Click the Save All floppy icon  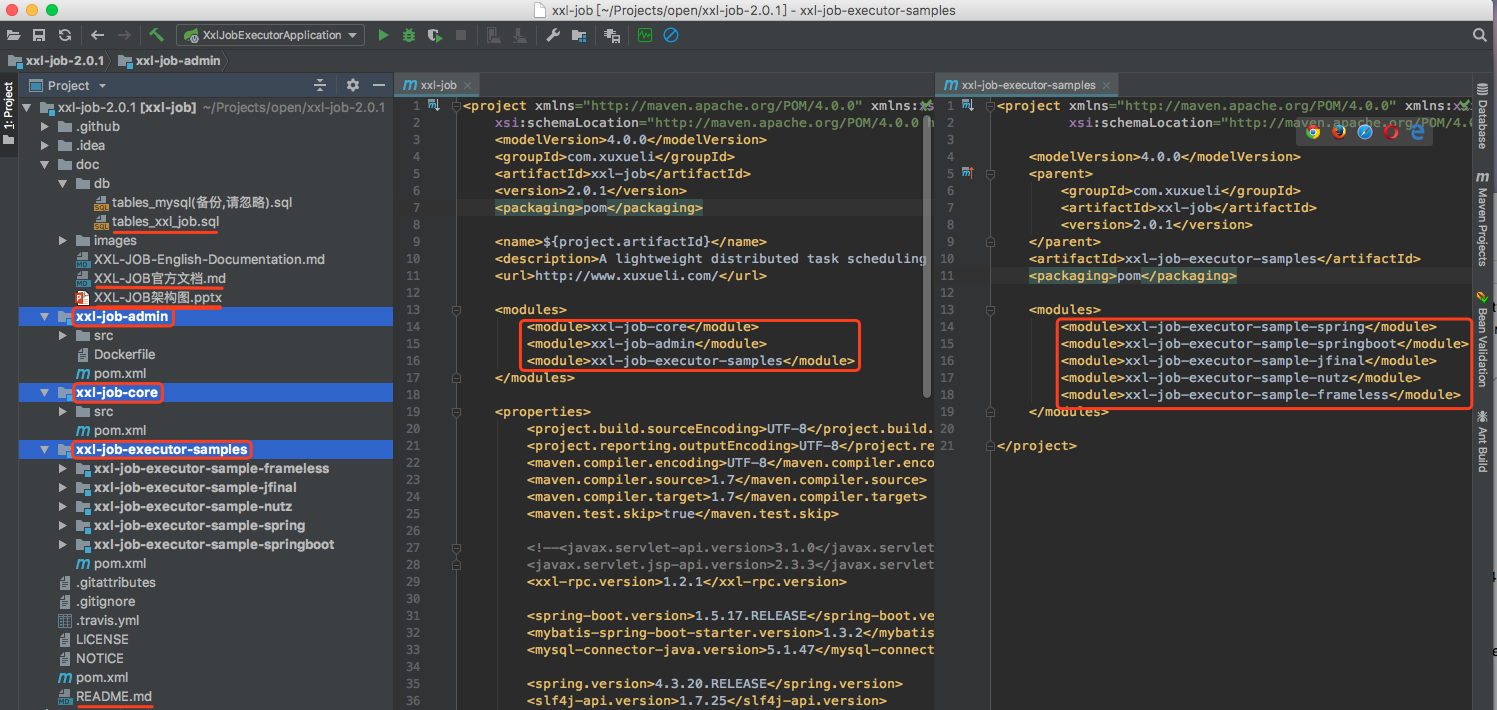tap(39, 35)
